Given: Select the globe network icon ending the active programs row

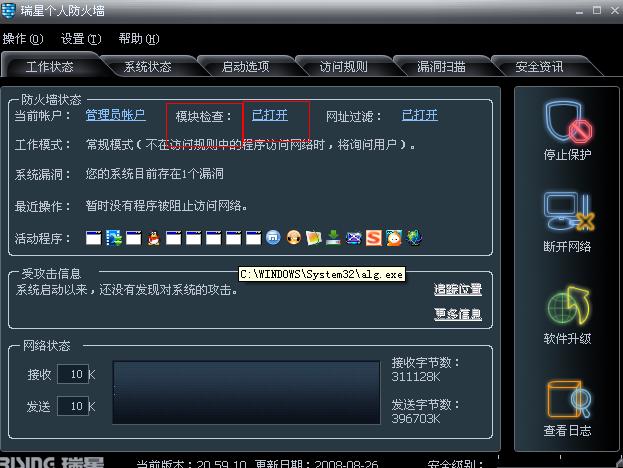Looking at the screenshot, I should (414, 238).
